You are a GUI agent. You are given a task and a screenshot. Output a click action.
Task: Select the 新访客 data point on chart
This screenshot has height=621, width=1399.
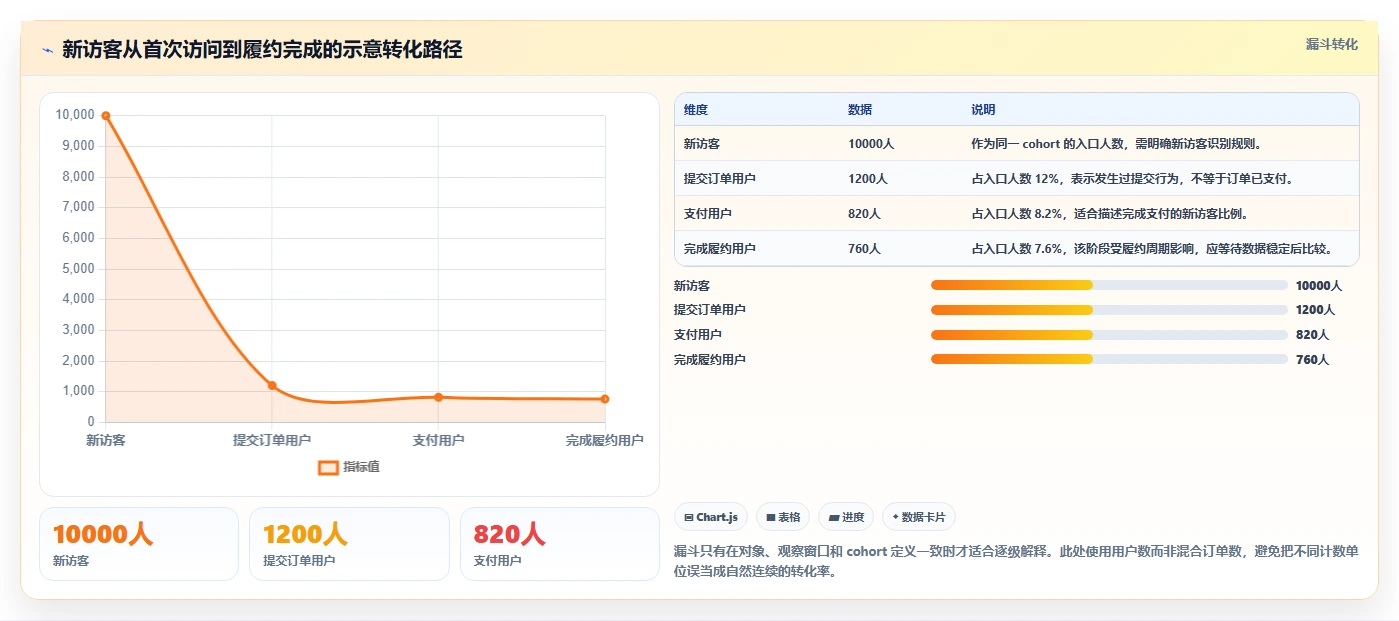[105, 116]
